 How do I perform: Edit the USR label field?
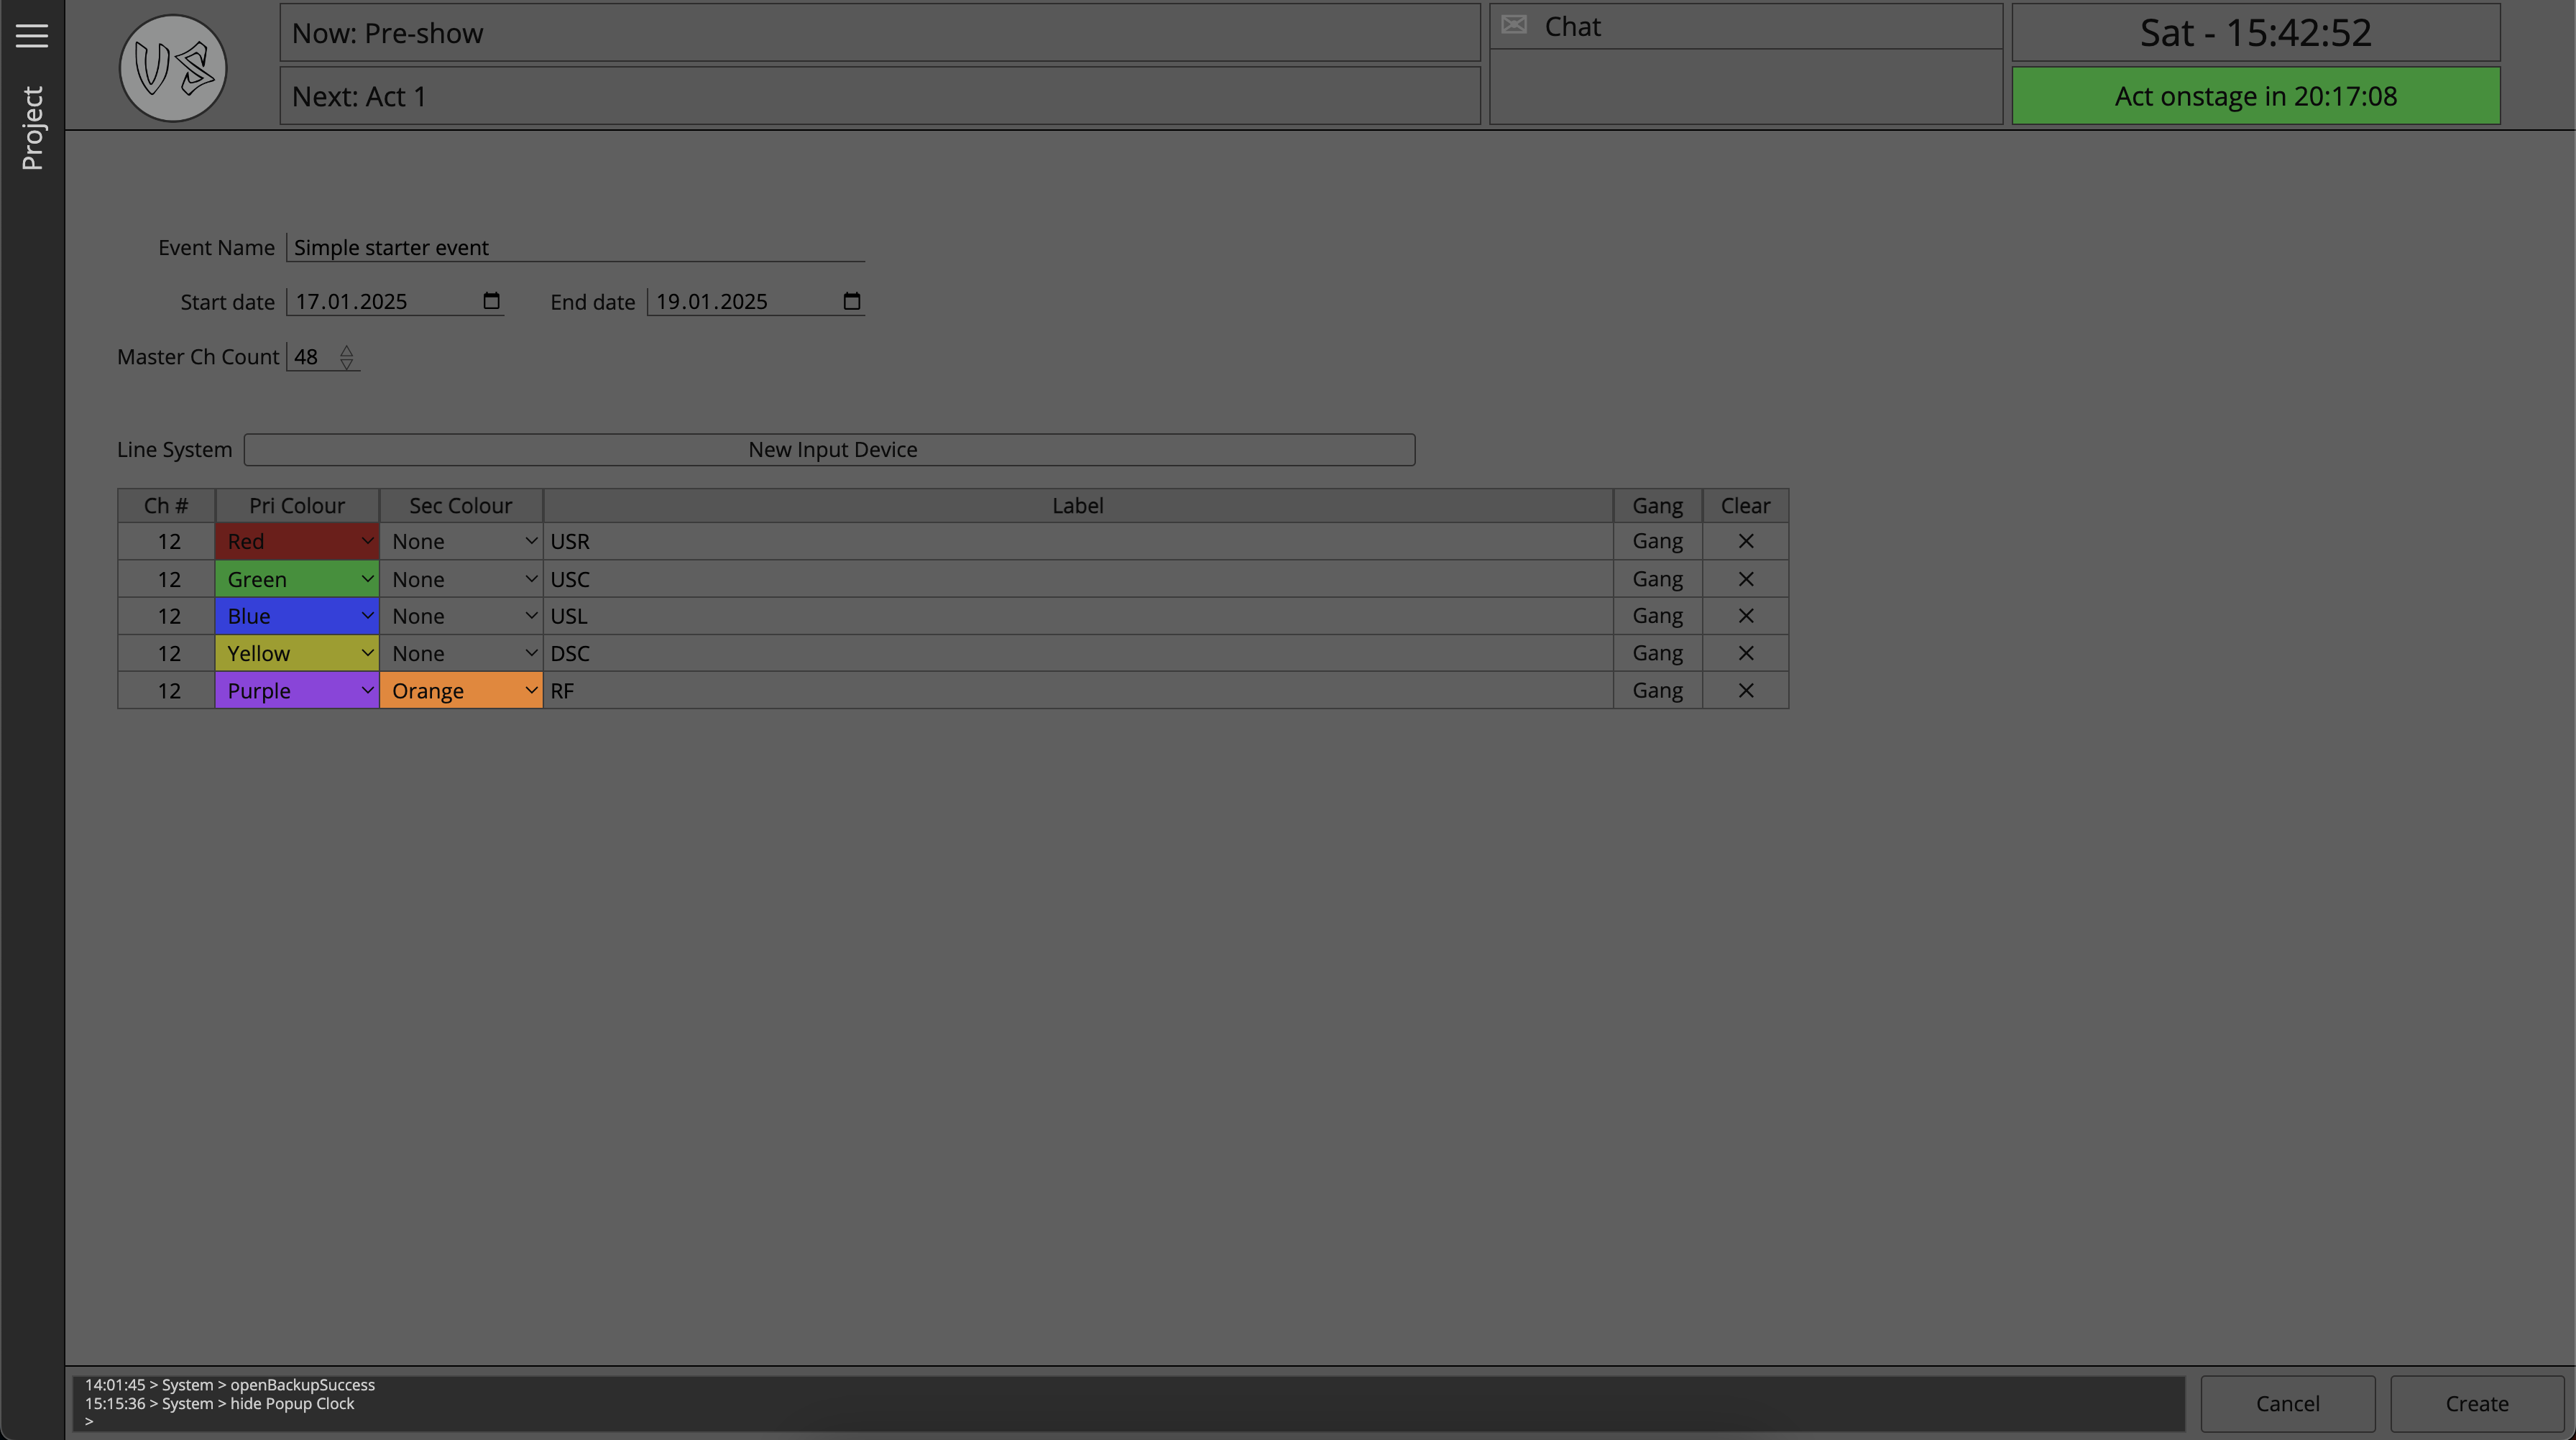(x=1078, y=541)
